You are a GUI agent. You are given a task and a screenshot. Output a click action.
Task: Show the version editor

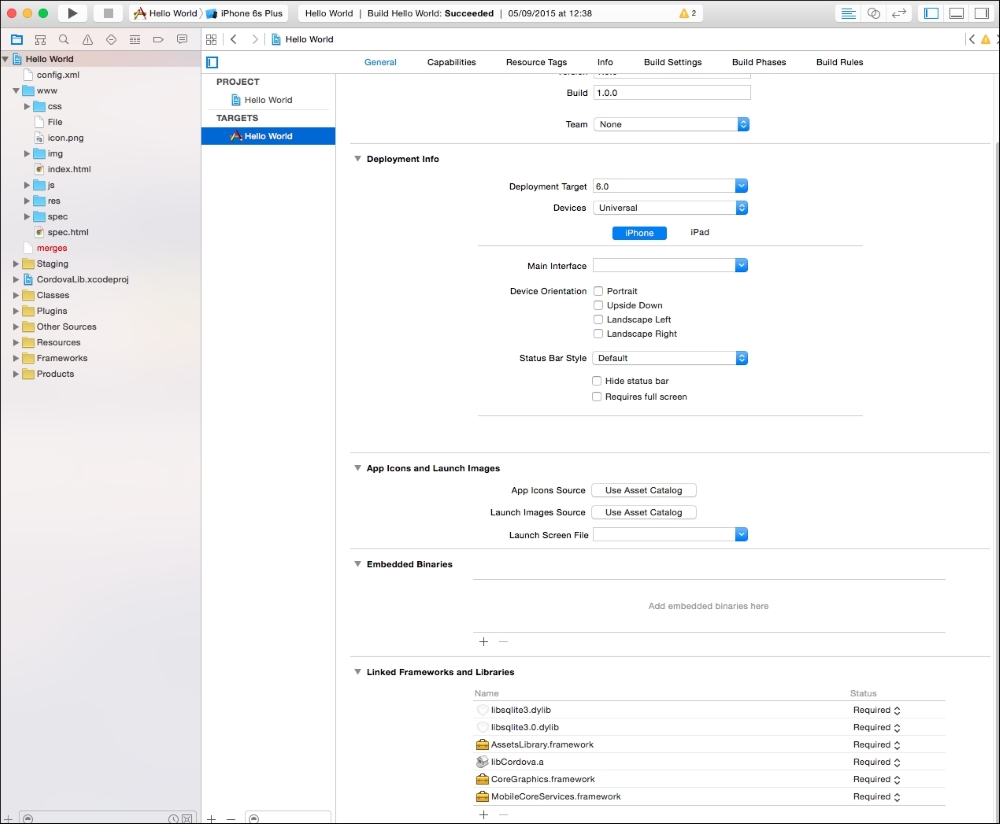point(899,13)
